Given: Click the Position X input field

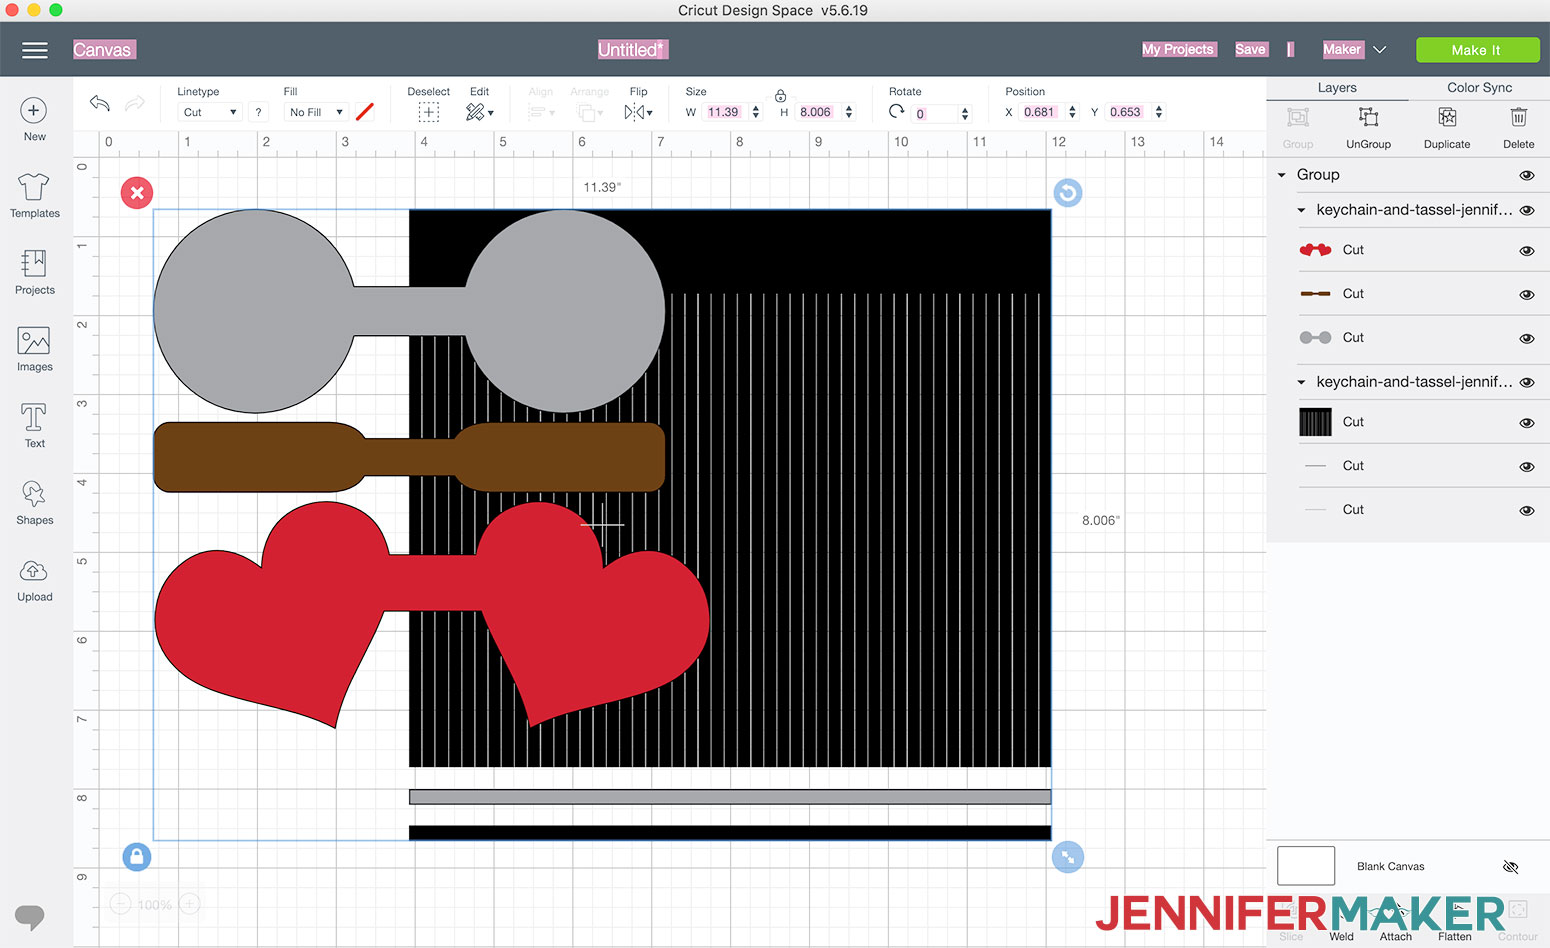Looking at the screenshot, I should click(1040, 112).
